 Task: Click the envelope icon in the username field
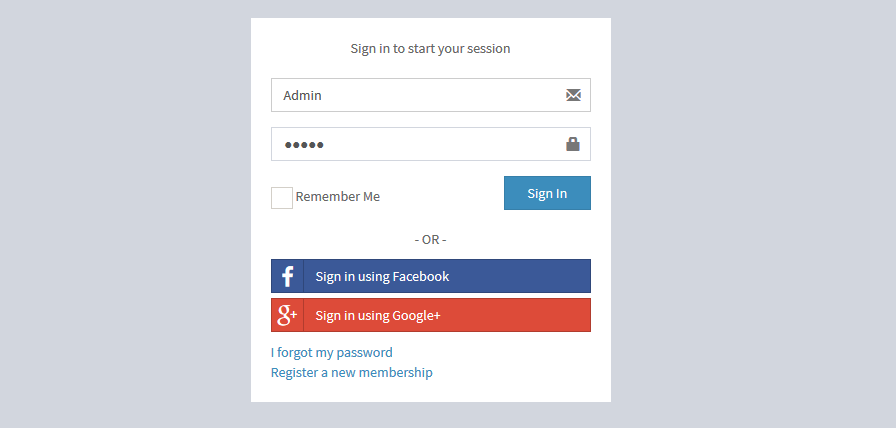pos(573,95)
